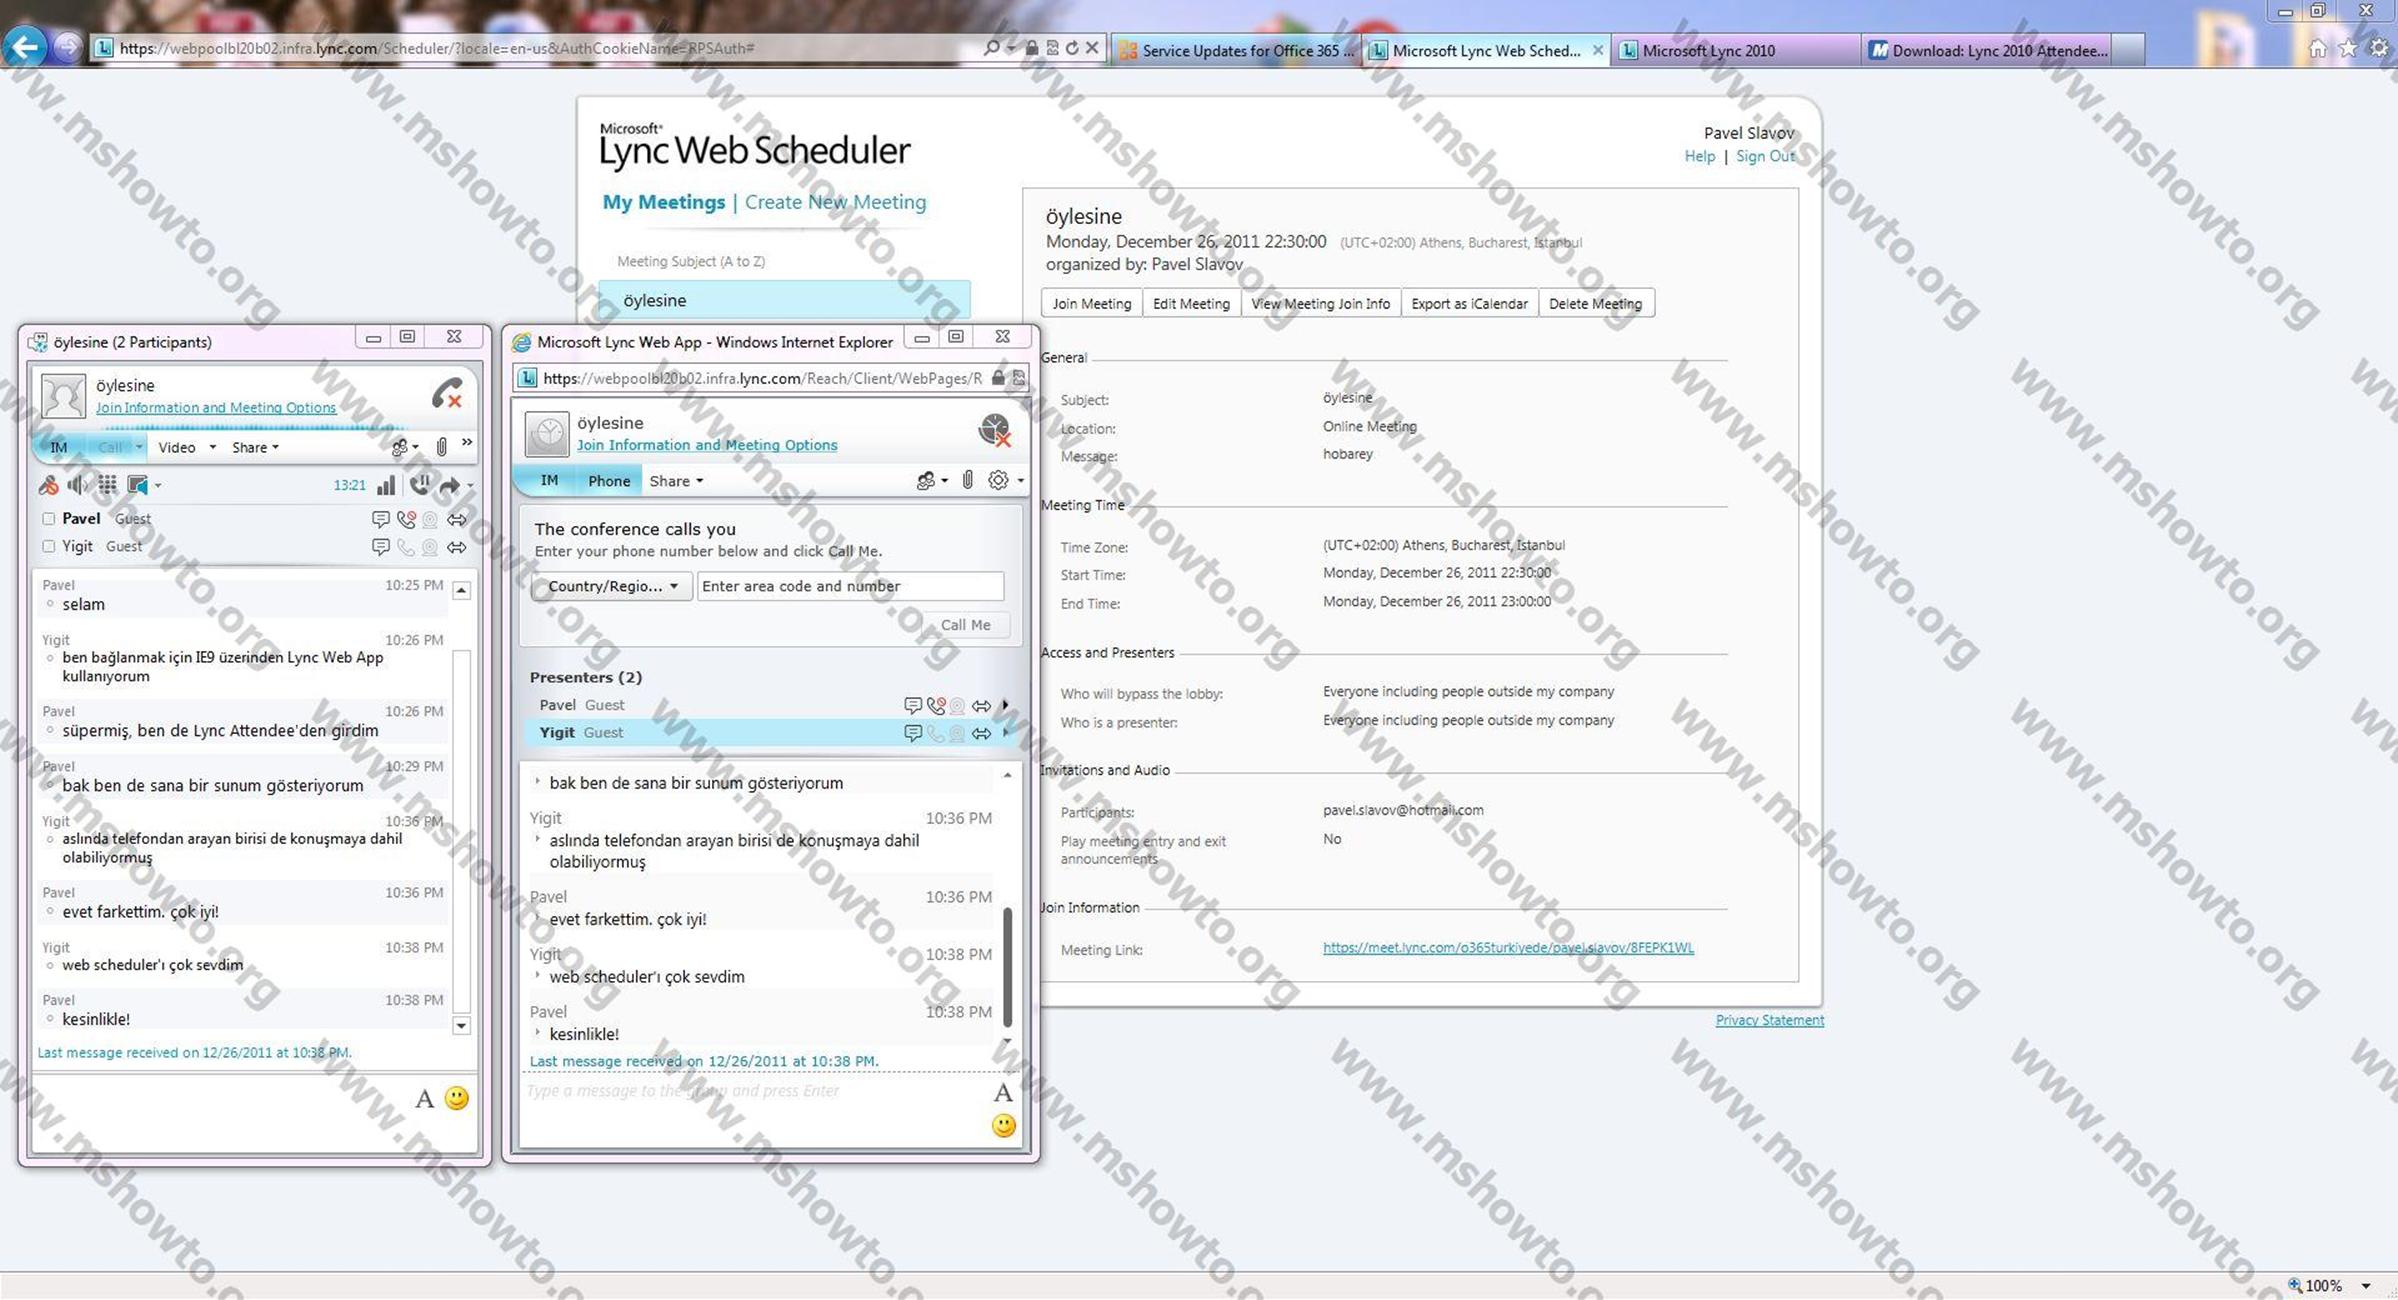The image size is (2398, 1300).
Task: Click View Meeting Join Info button
Action: (x=1320, y=304)
